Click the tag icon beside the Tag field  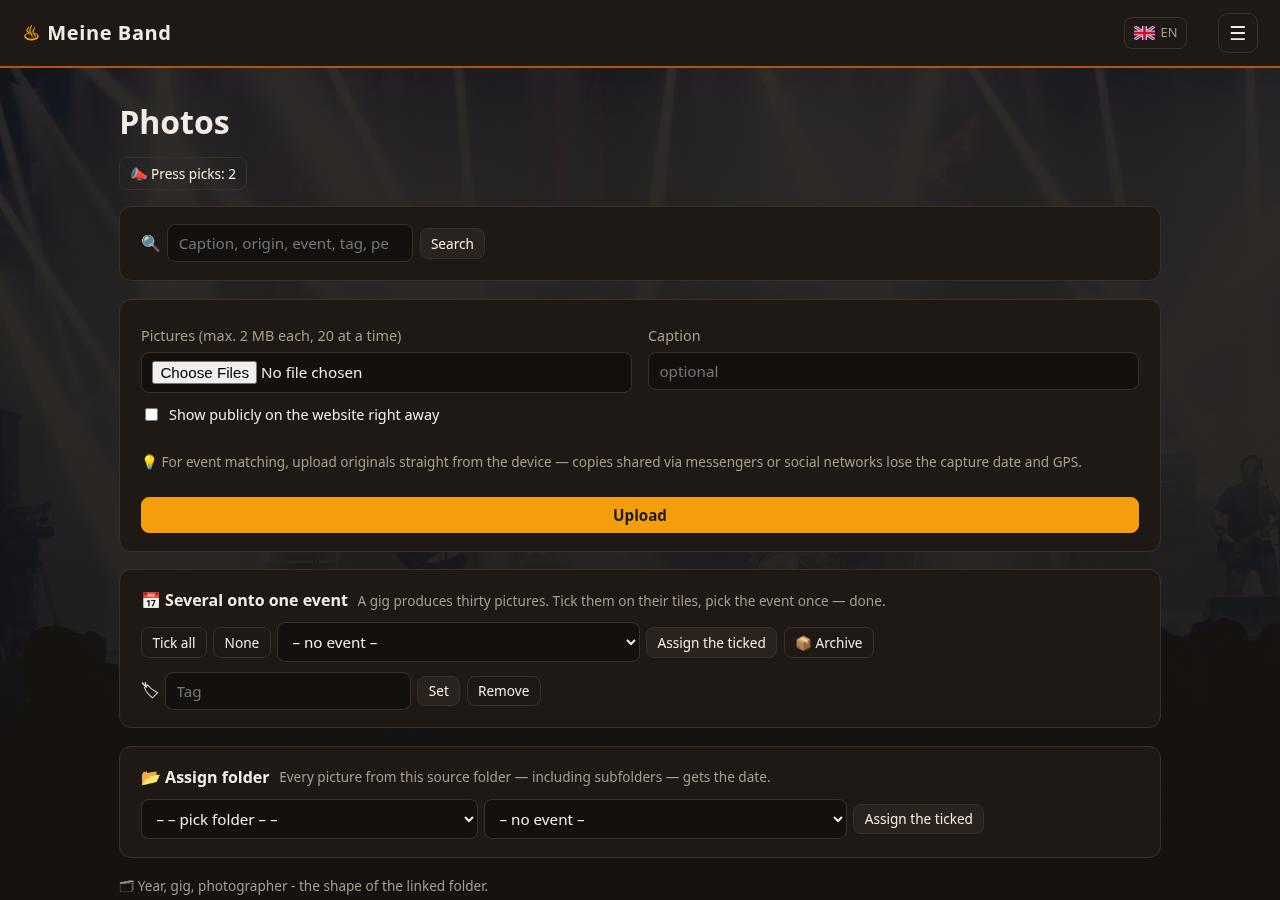click(150, 691)
